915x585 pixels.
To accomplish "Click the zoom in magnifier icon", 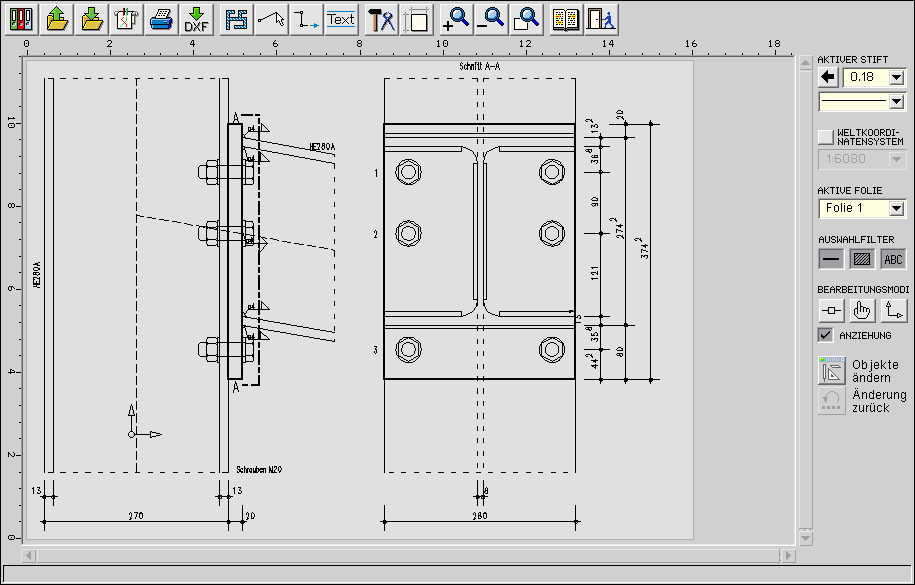I will click(x=457, y=18).
